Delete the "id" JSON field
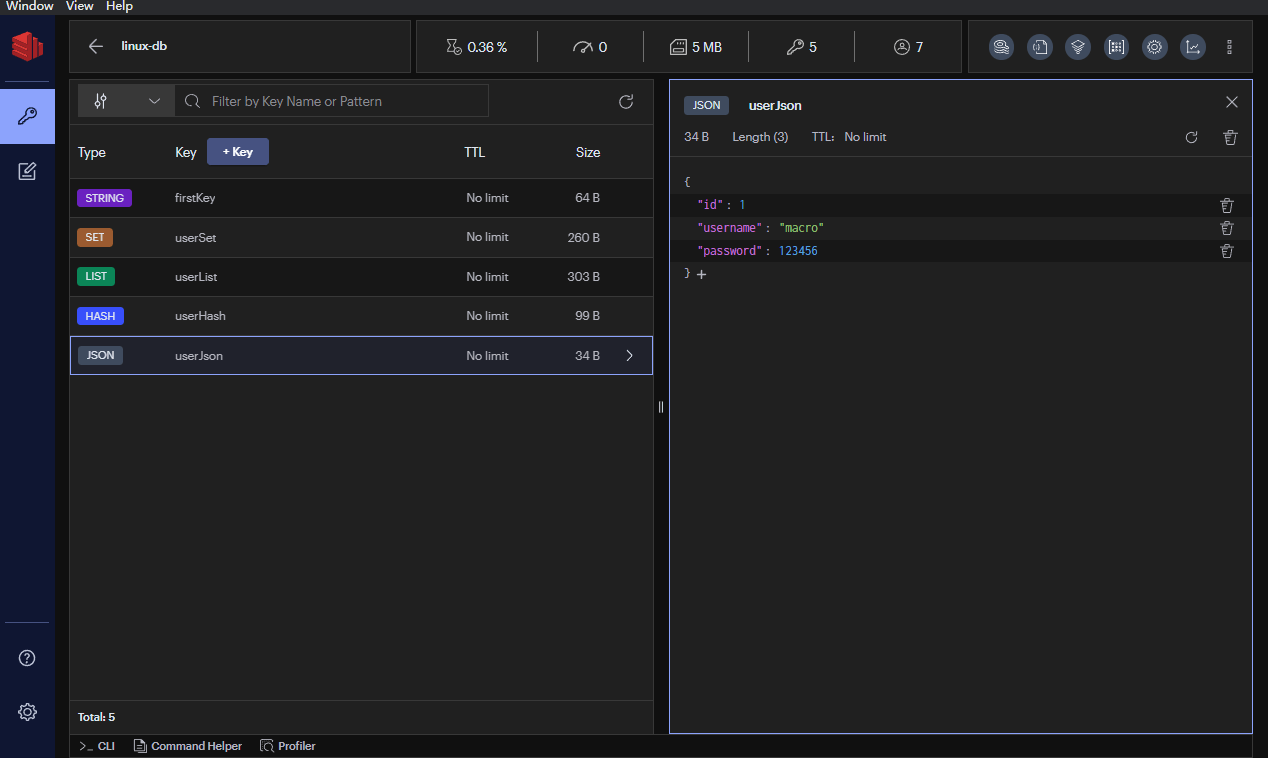 point(1227,205)
